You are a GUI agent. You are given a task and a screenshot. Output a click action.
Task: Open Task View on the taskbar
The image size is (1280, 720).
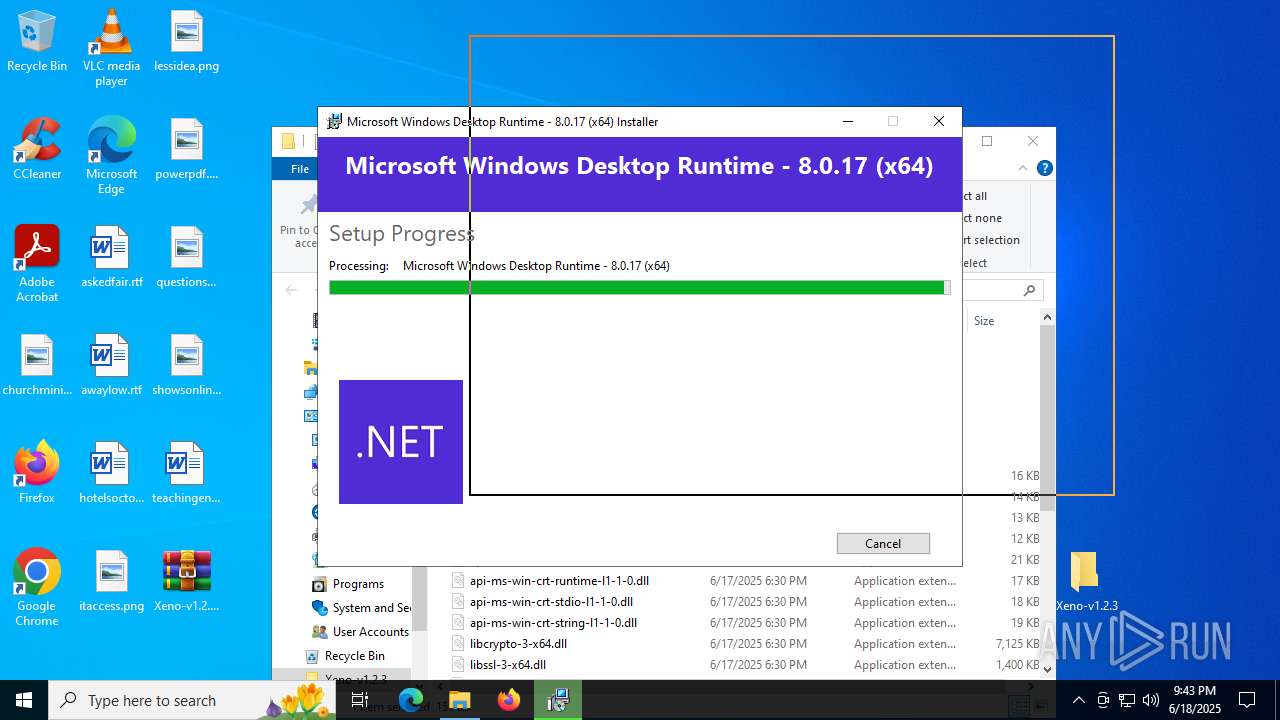click(x=360, y=700)
